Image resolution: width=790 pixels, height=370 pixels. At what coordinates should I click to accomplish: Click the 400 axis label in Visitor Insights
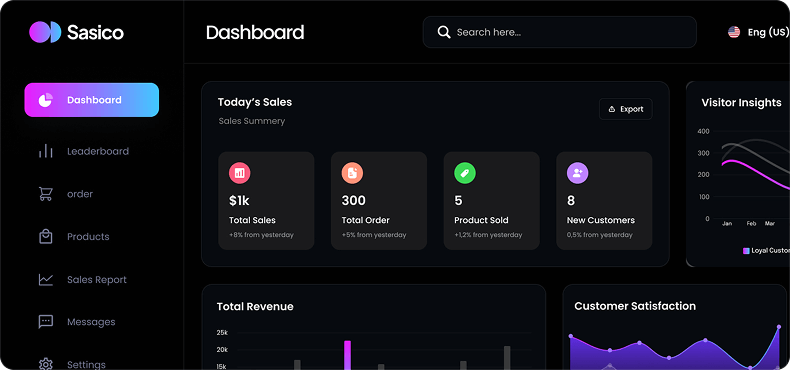tap(703, 131)
